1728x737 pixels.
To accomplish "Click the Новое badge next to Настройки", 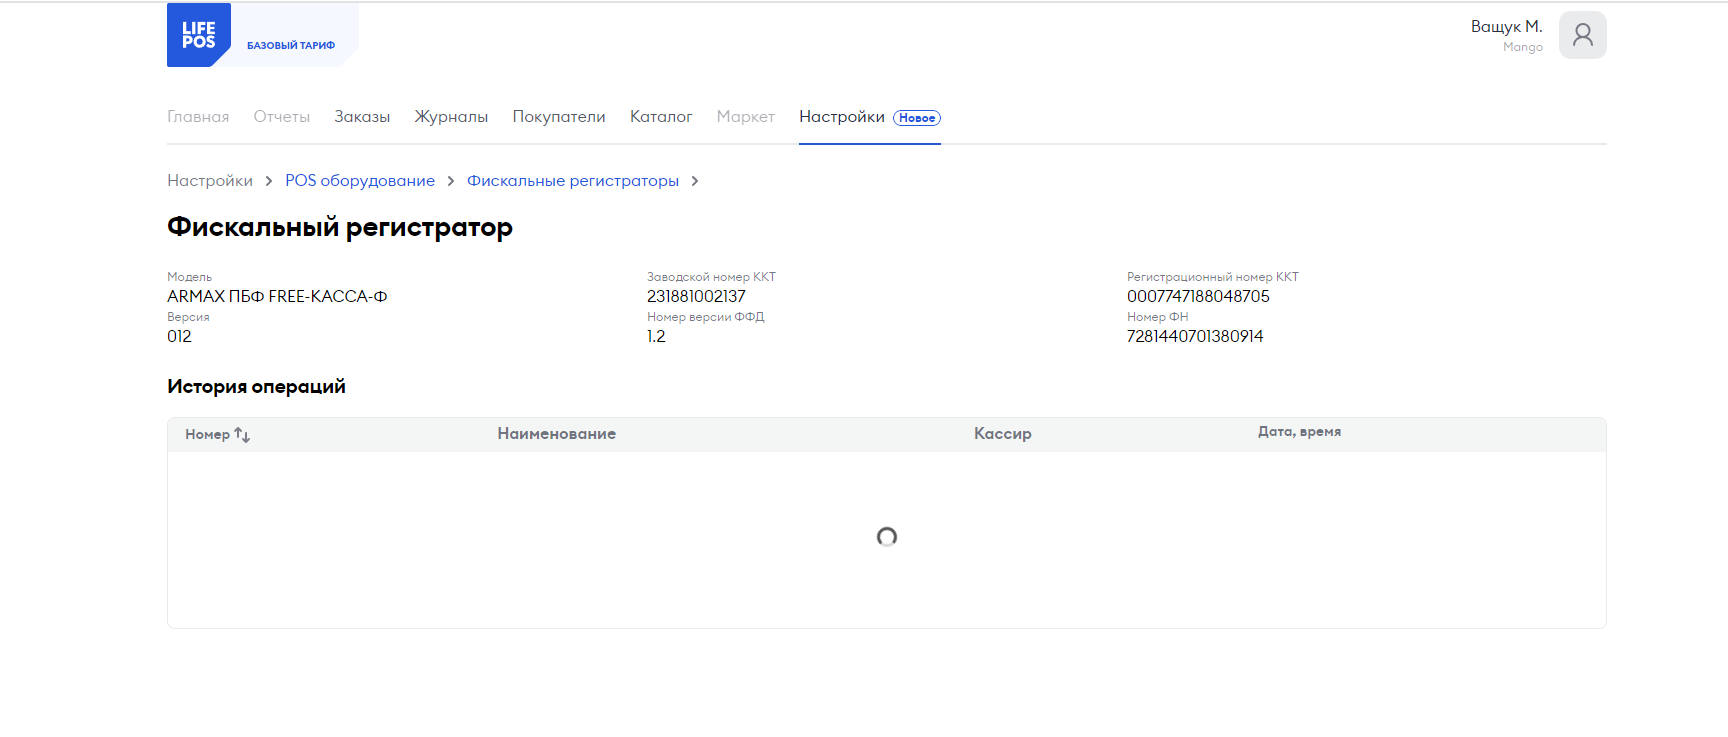I will pos(917,118).
